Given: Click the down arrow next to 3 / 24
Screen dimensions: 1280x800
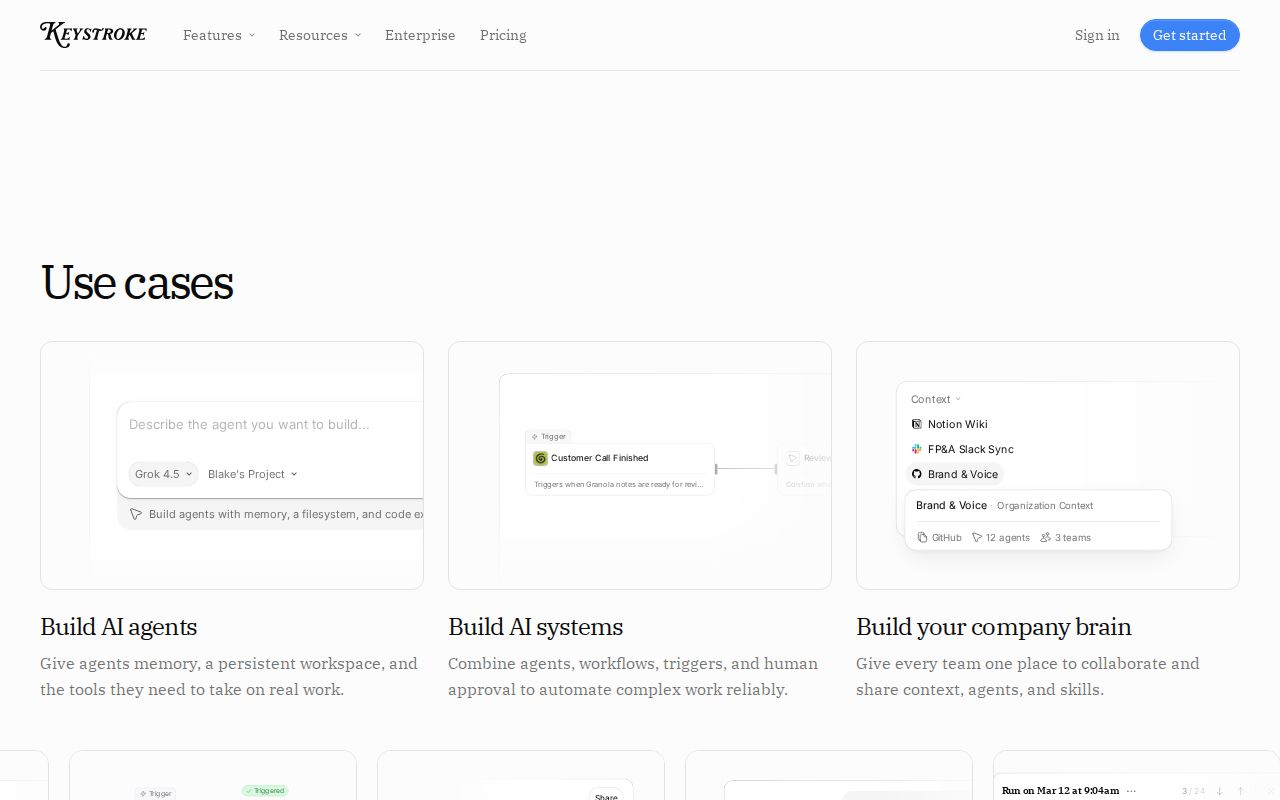Looking at the screenshot, I should [1219, 791].
